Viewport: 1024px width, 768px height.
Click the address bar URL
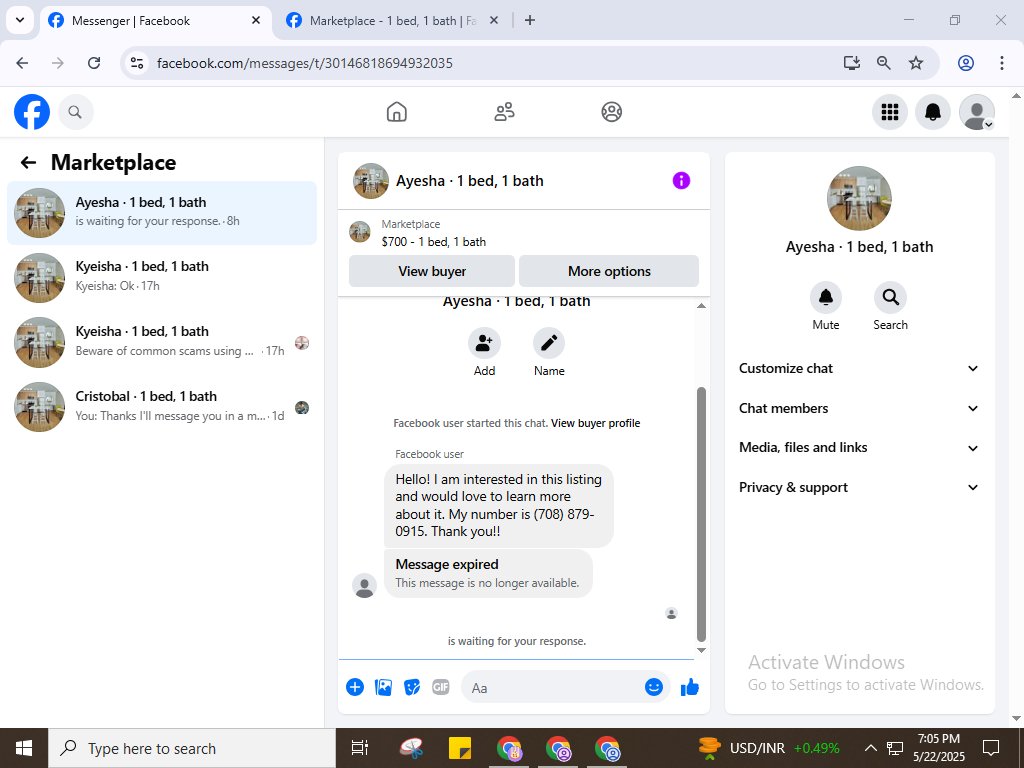(x=304, y=63)
